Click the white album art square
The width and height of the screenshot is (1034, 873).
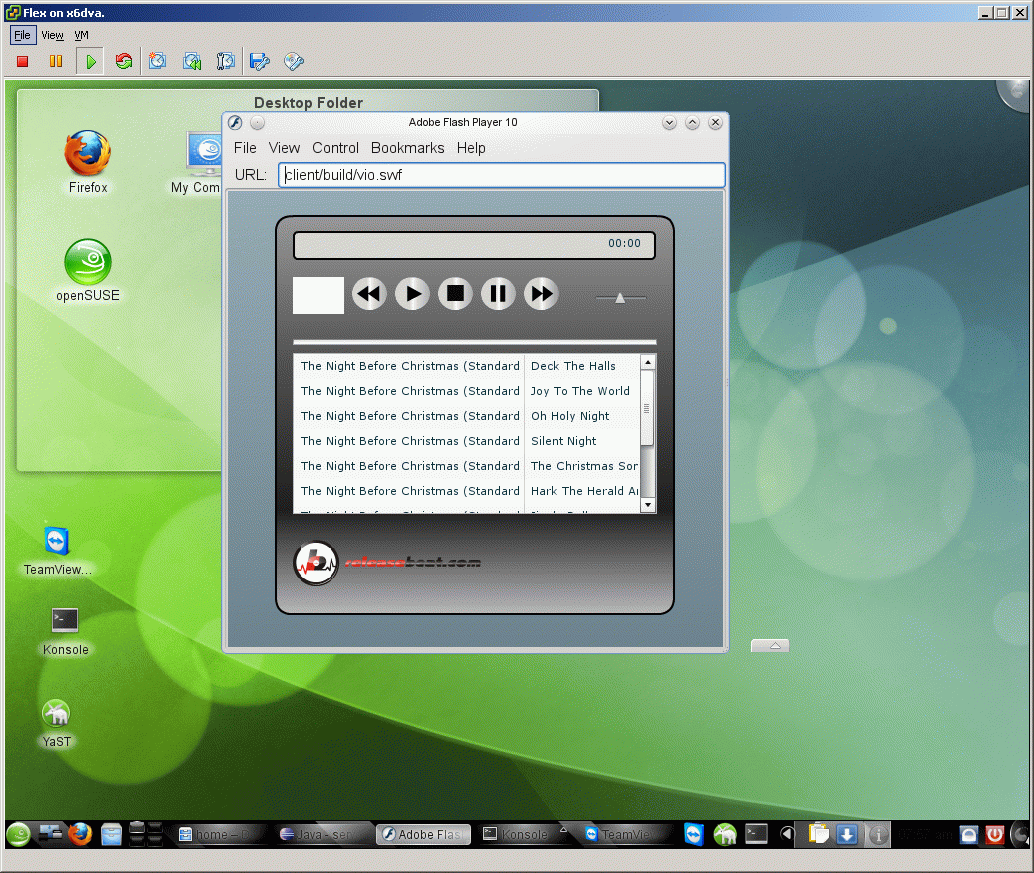pos(319,295)
